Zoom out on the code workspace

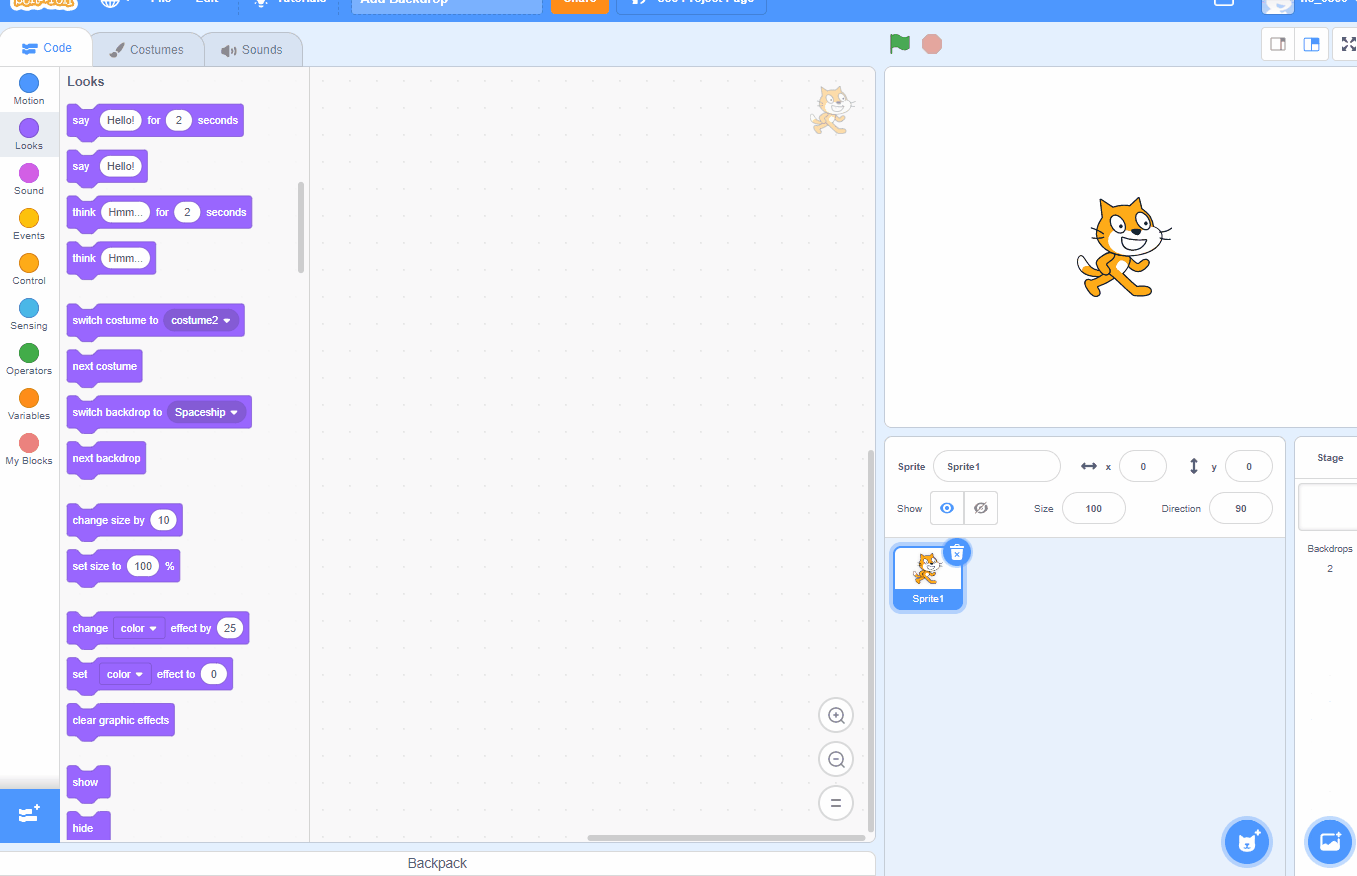[836, 760]
